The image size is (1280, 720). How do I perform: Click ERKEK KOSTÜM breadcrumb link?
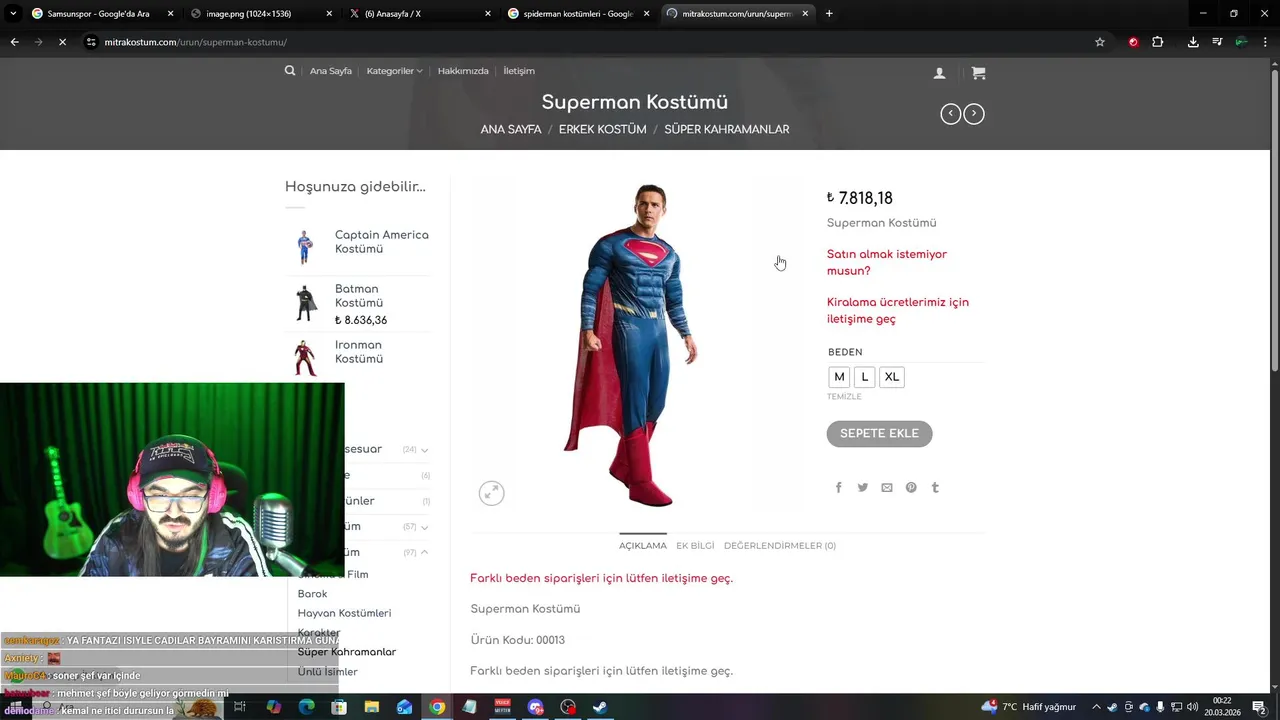[x=603, y=130]
